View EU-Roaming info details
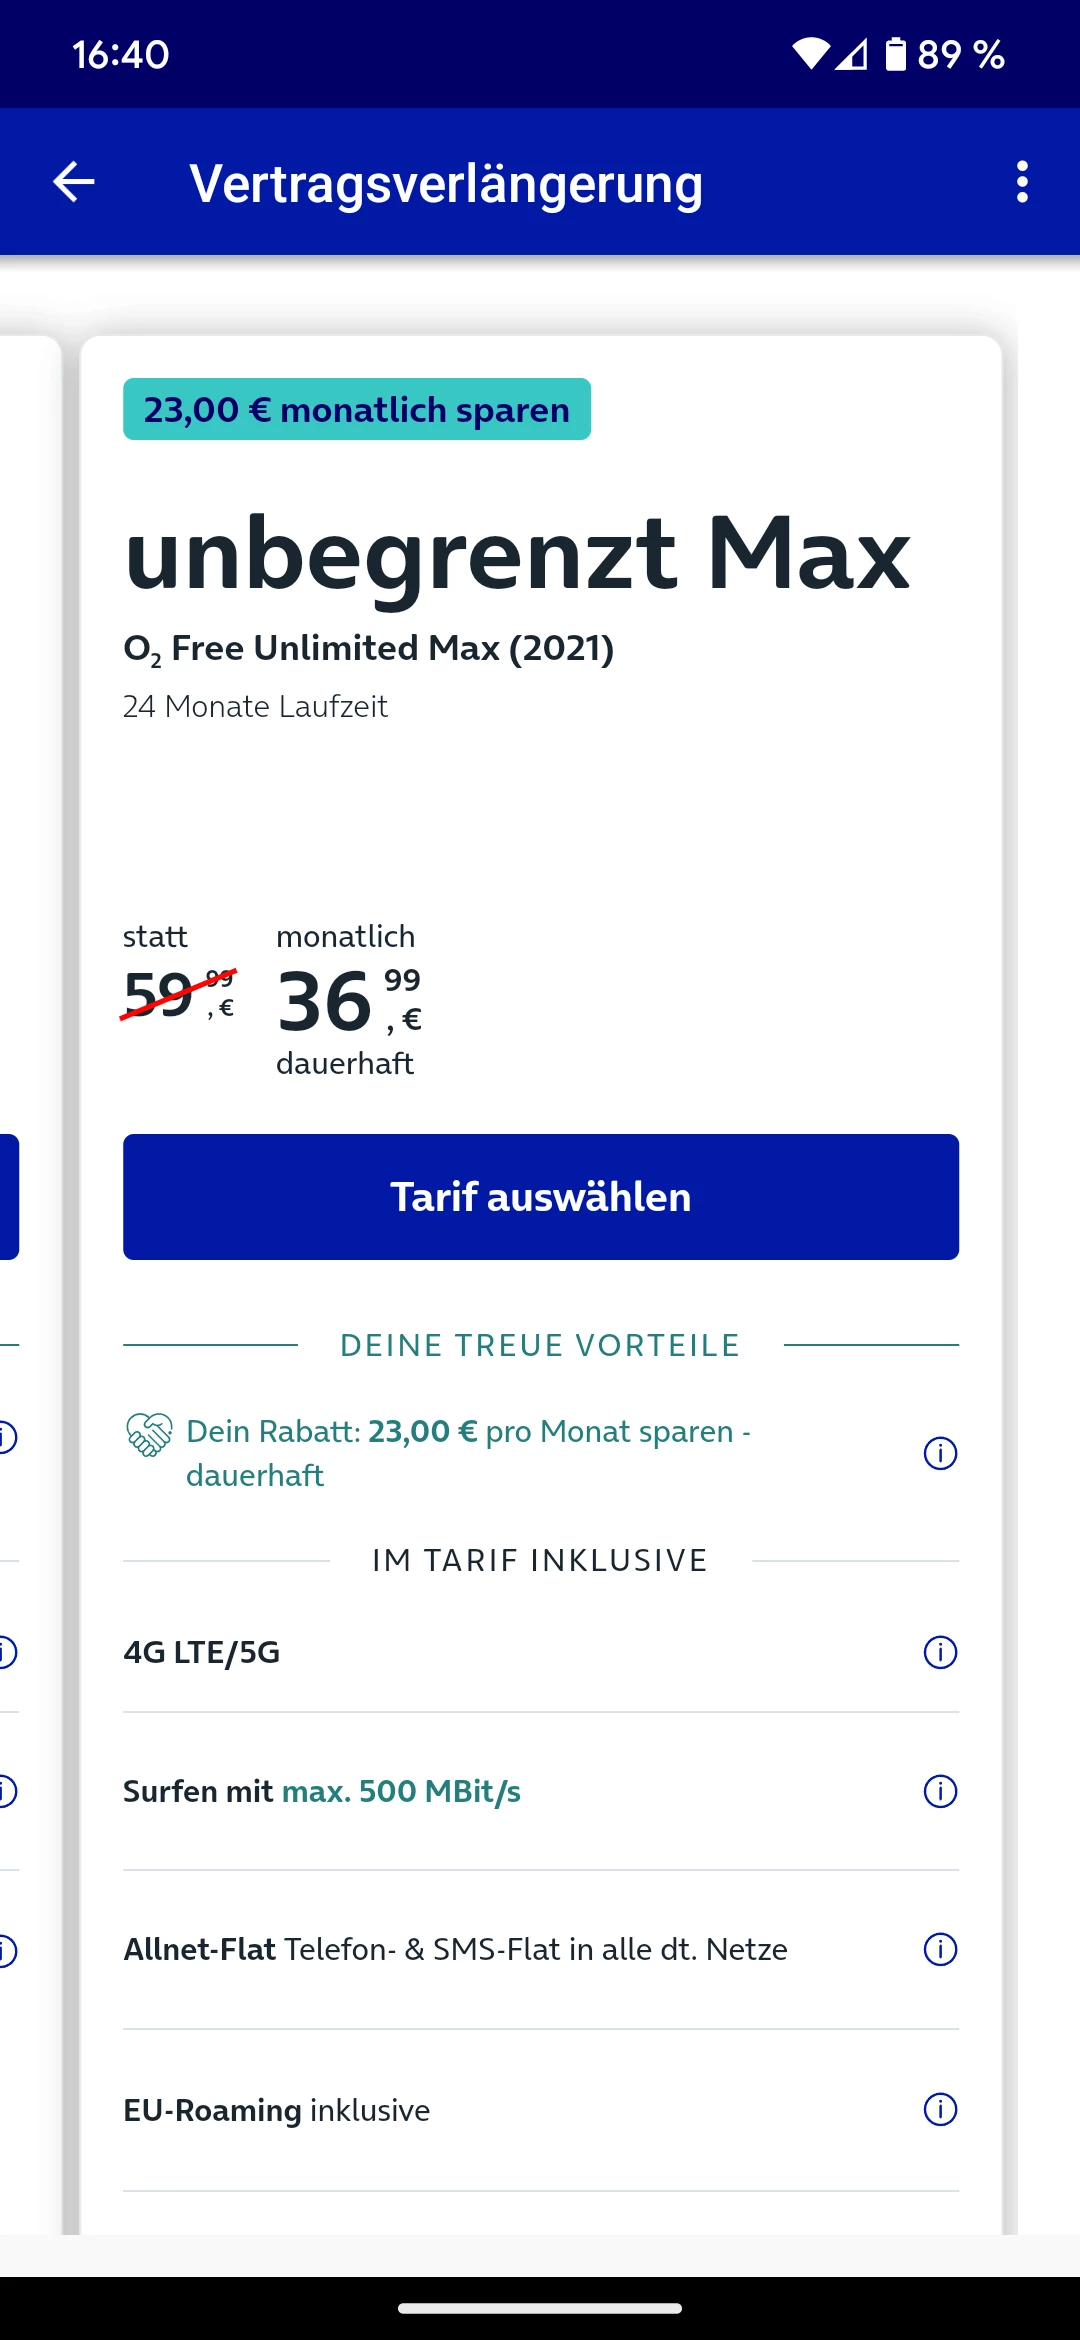Screen dimensions: 1080x2340 click(x=940, y=2110)
